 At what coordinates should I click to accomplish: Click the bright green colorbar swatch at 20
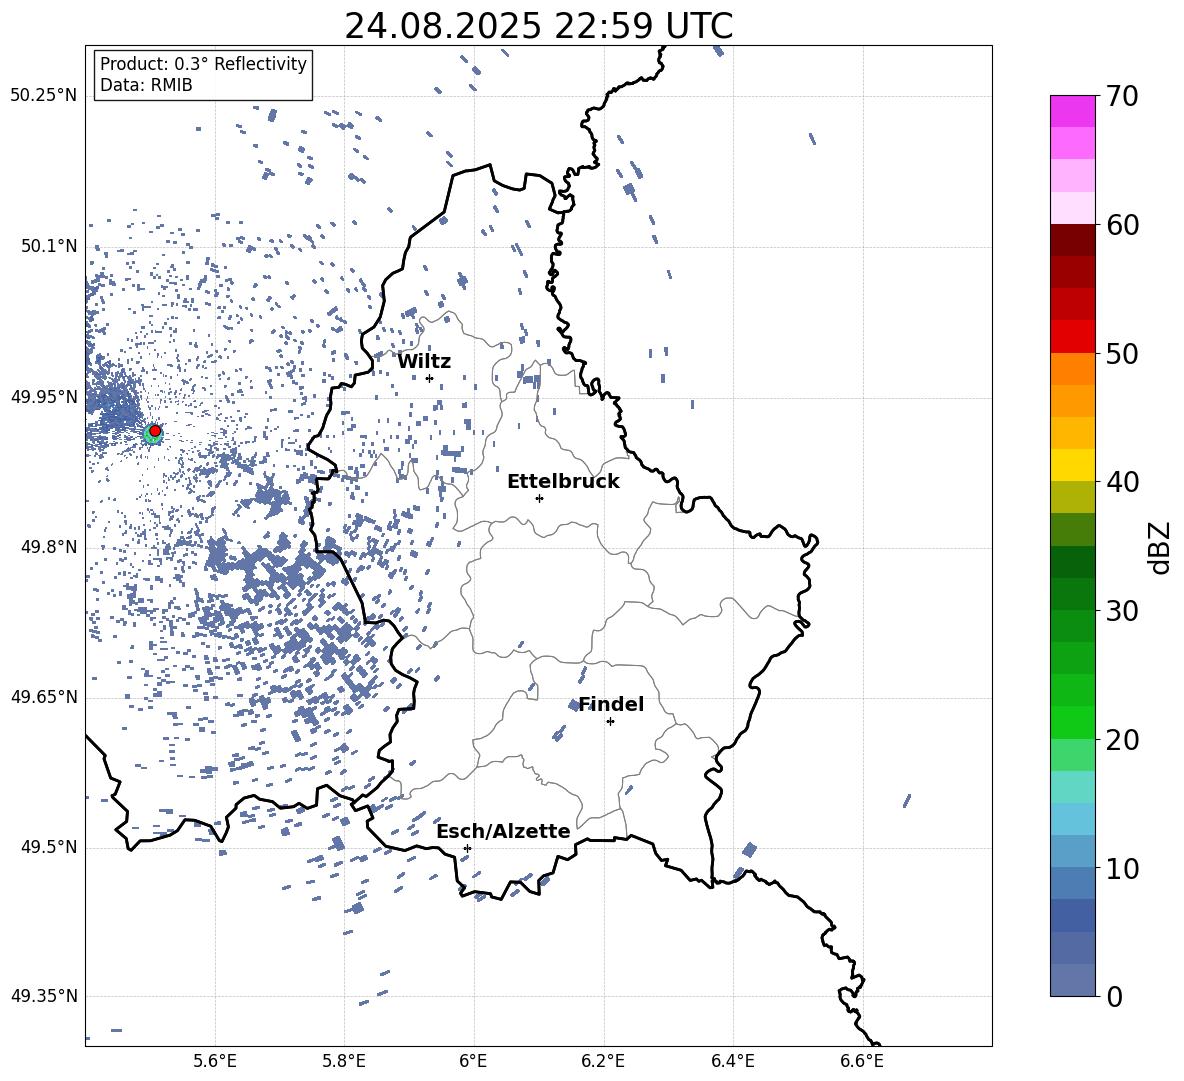(1072, 722)
